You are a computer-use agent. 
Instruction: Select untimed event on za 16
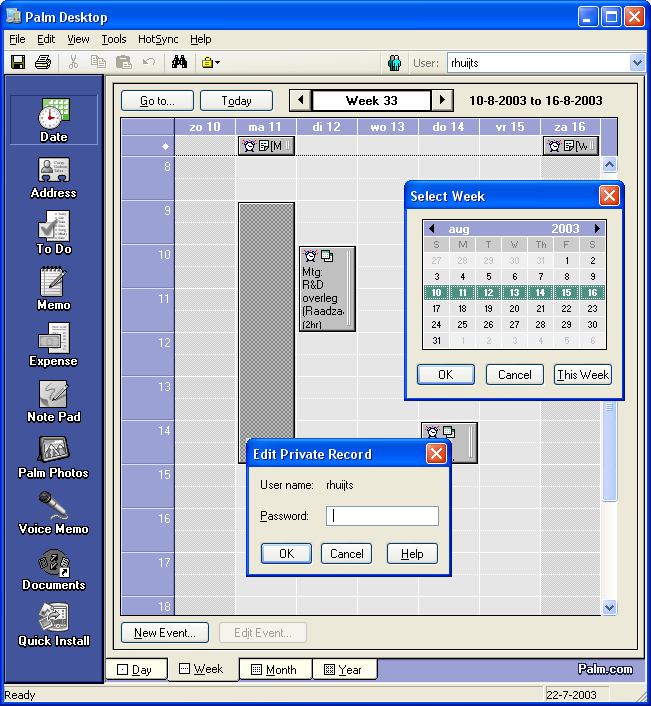(x=570, y=146)
